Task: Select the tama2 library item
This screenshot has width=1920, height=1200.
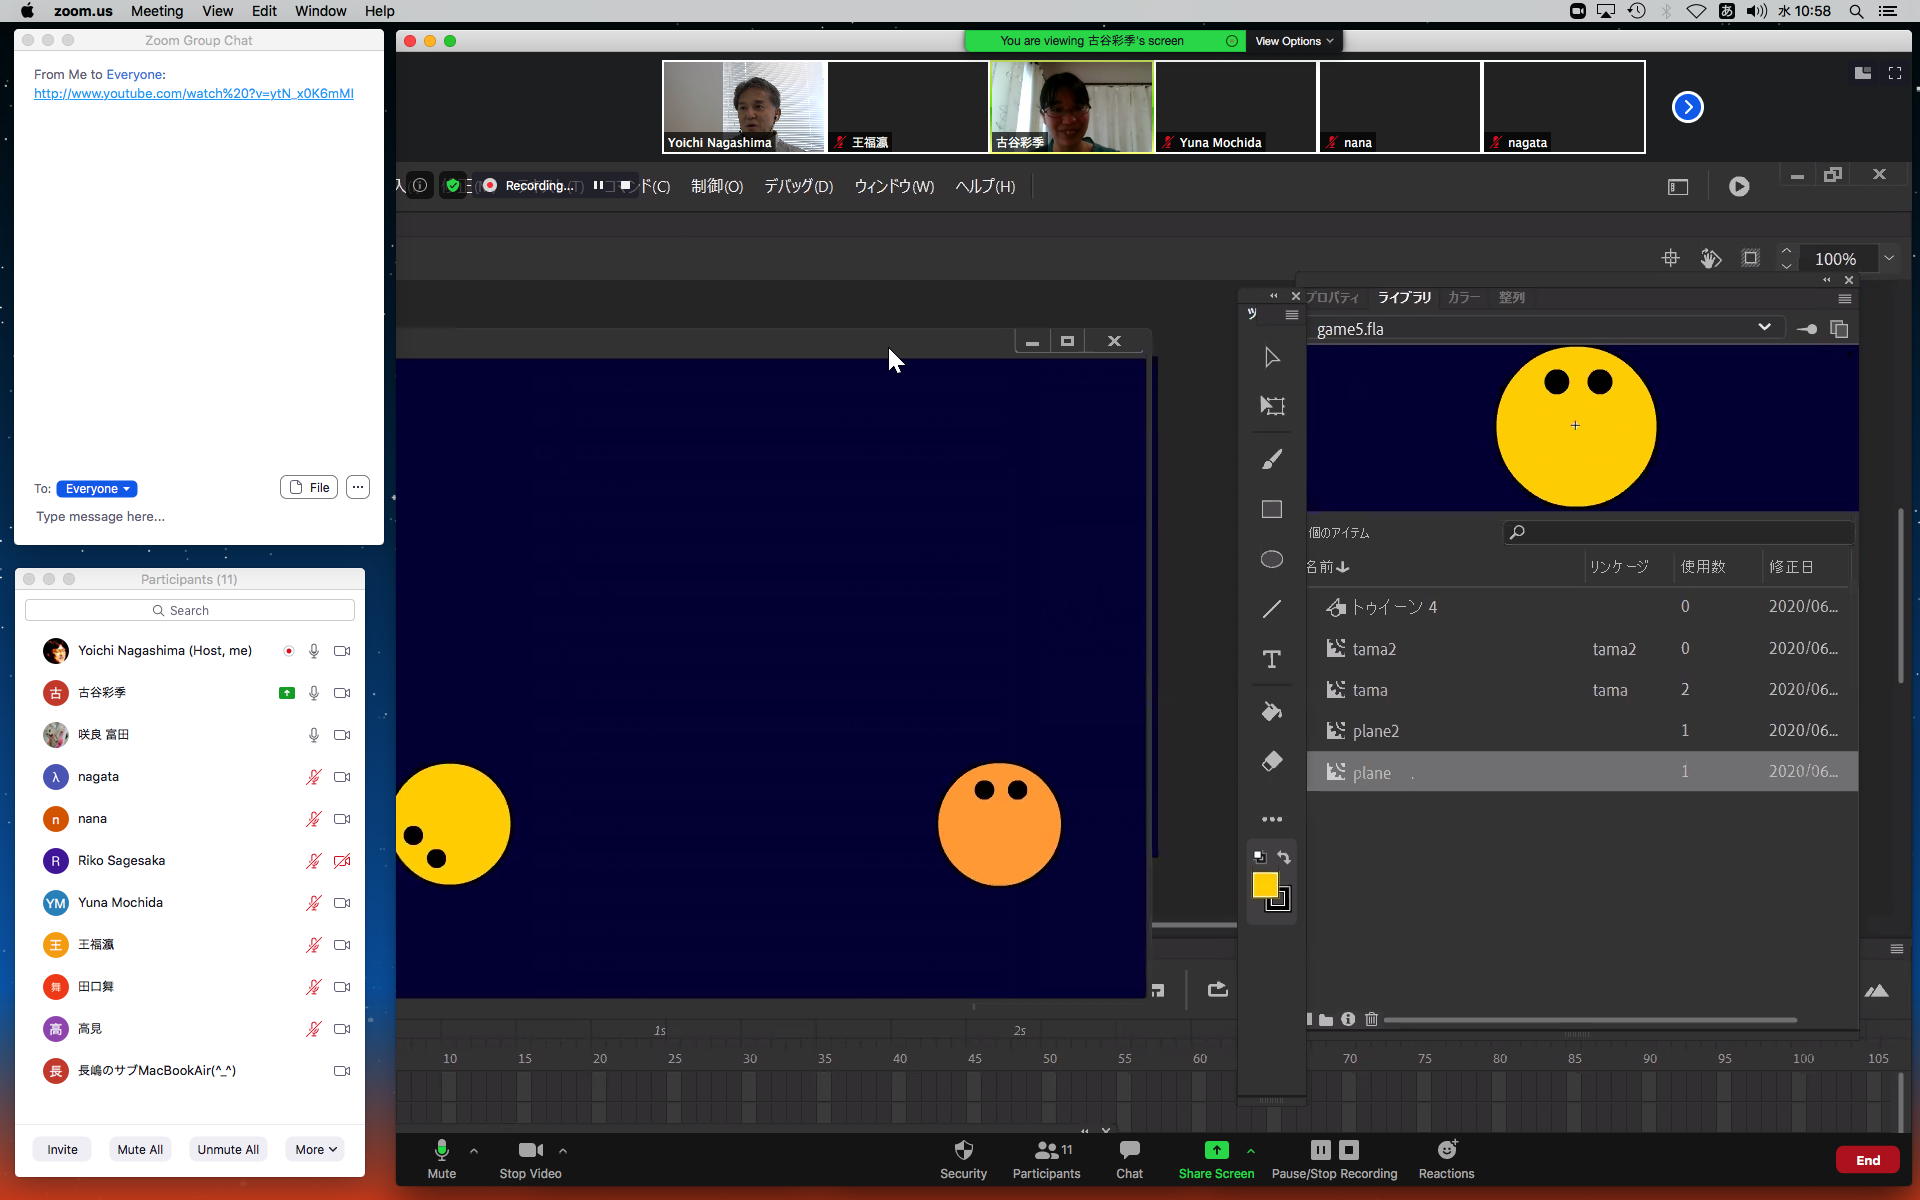Action: point(1374,649)
